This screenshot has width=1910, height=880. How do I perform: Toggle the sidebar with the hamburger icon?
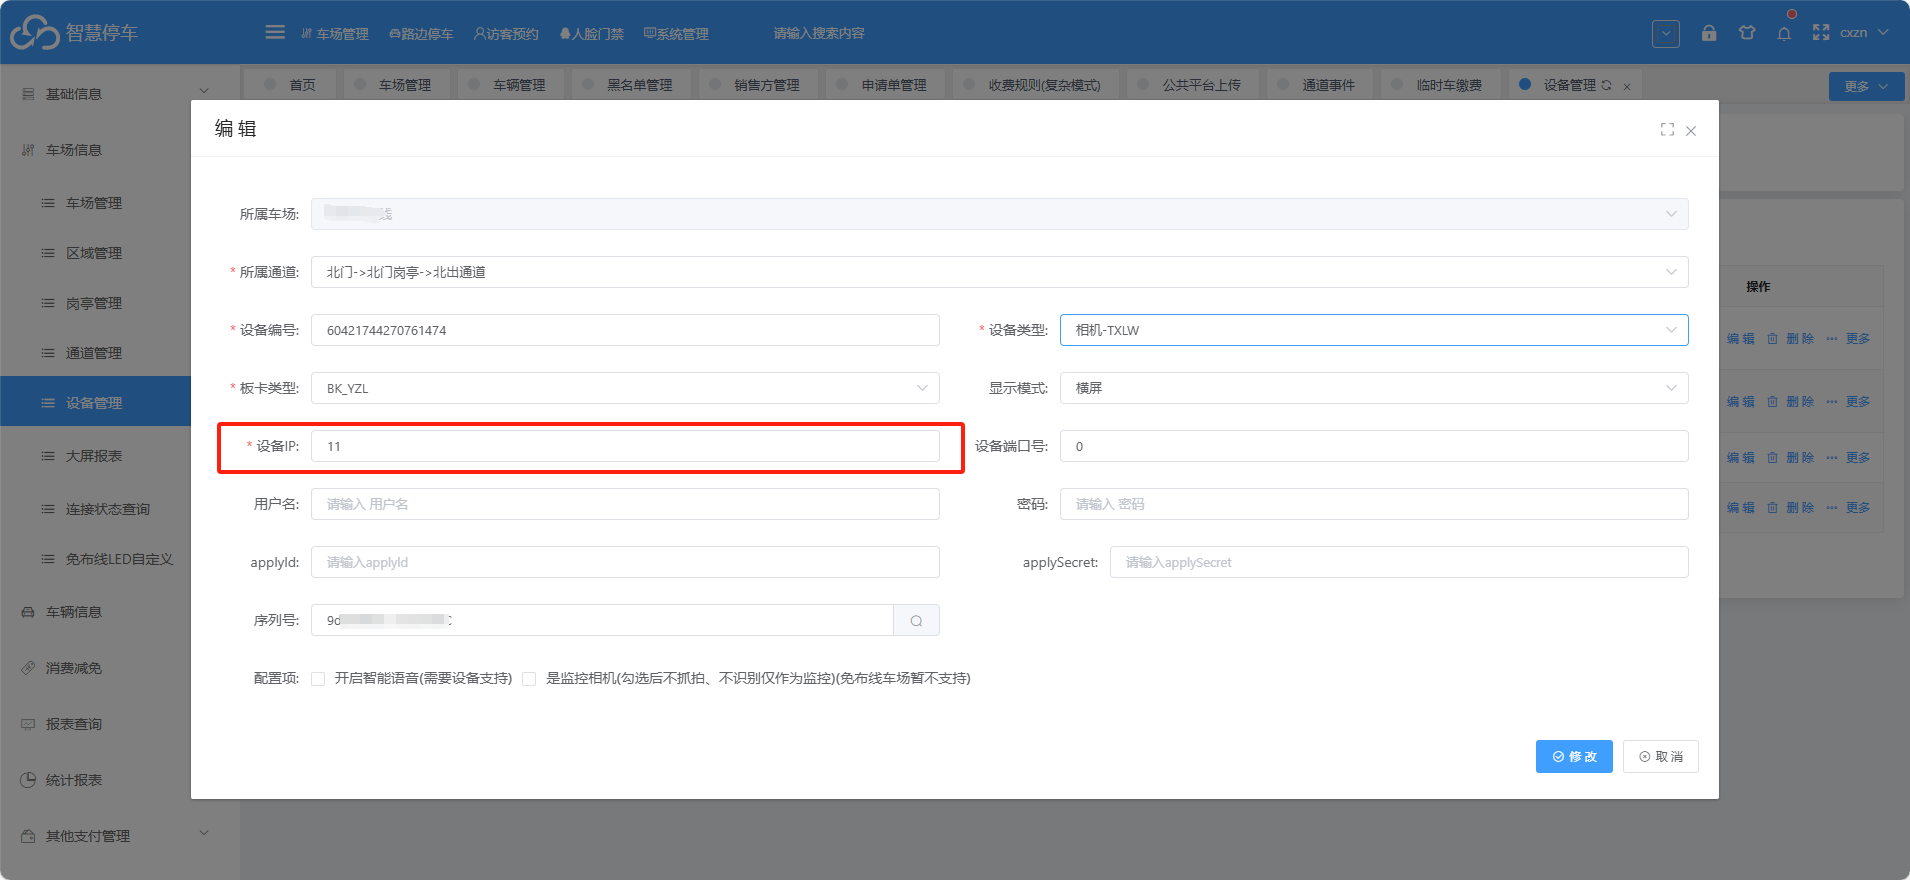275,33
